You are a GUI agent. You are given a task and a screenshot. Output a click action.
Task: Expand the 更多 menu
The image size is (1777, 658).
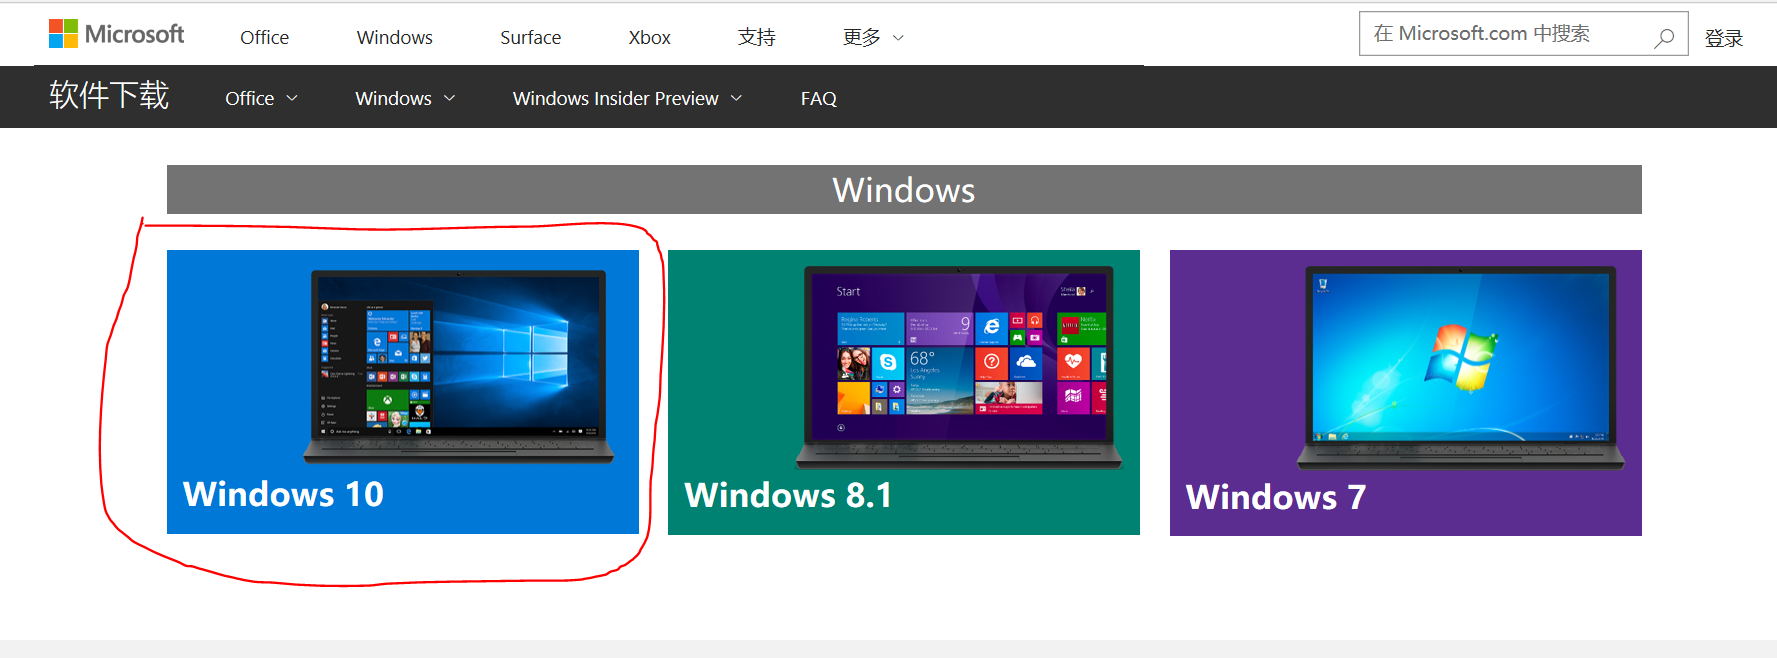tap(873, 37)
